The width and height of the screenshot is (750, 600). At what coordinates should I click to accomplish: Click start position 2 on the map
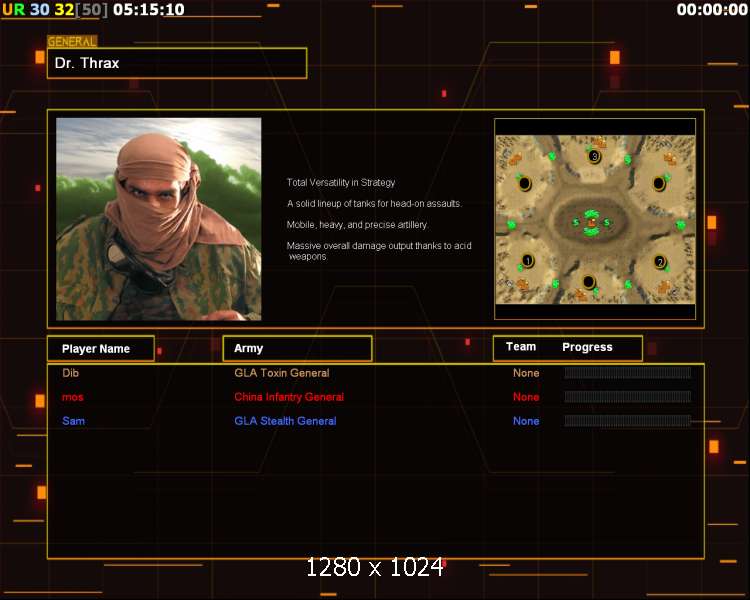coord(660,262)
